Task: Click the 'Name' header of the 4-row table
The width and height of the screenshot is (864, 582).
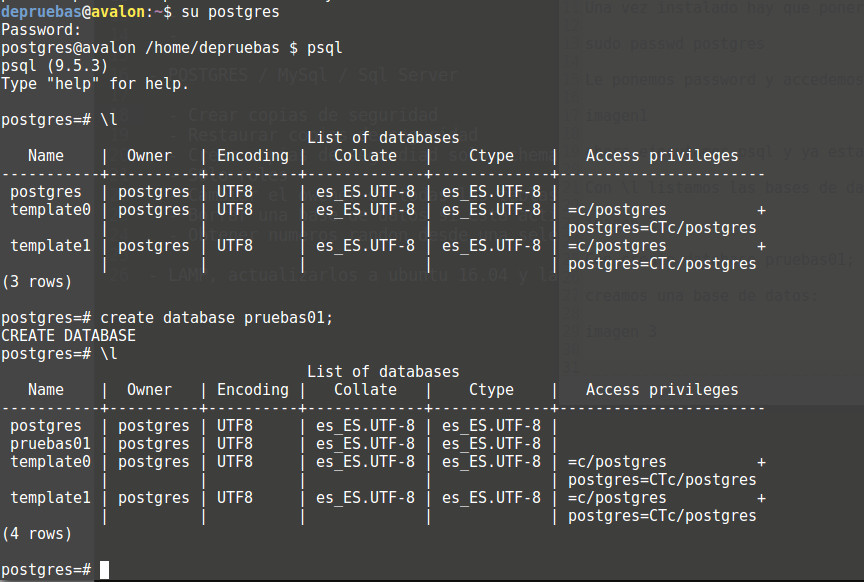Action: point(46,390)
